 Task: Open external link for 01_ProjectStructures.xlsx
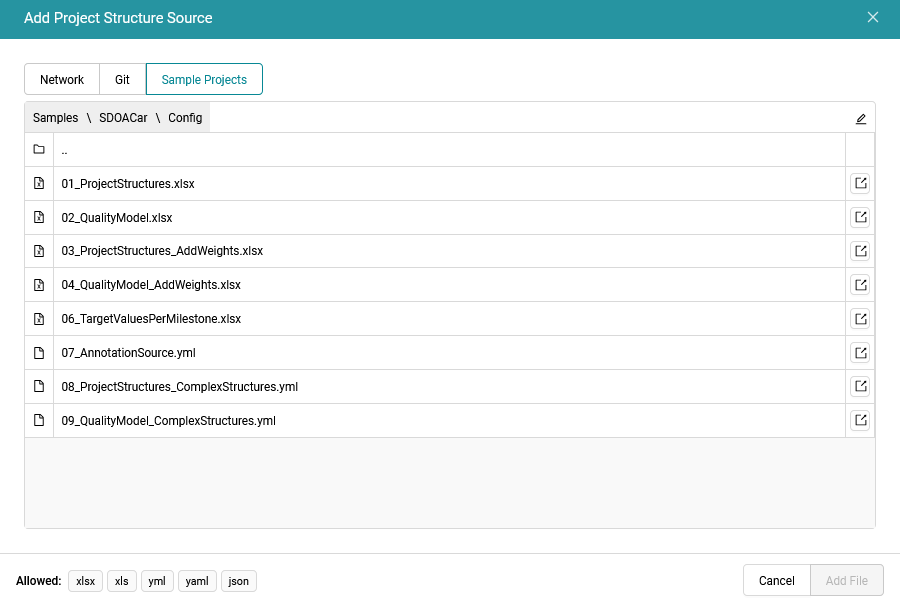coord(860,183)
